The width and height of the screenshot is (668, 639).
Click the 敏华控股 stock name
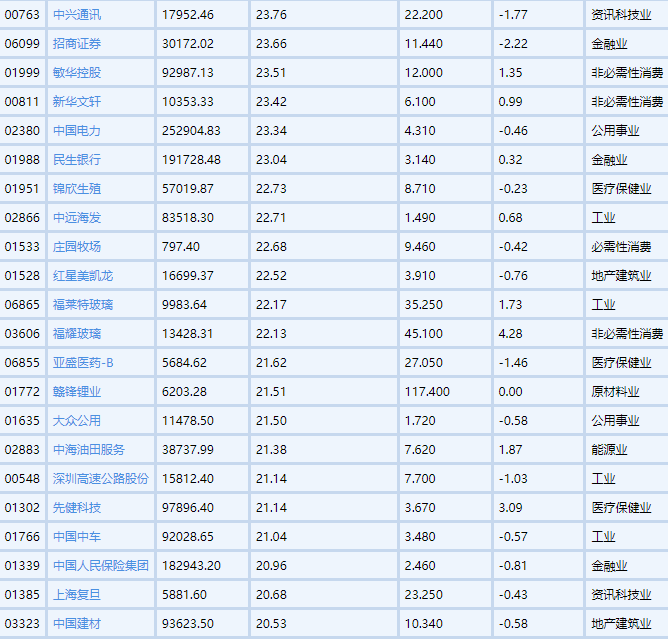[77, 73]
